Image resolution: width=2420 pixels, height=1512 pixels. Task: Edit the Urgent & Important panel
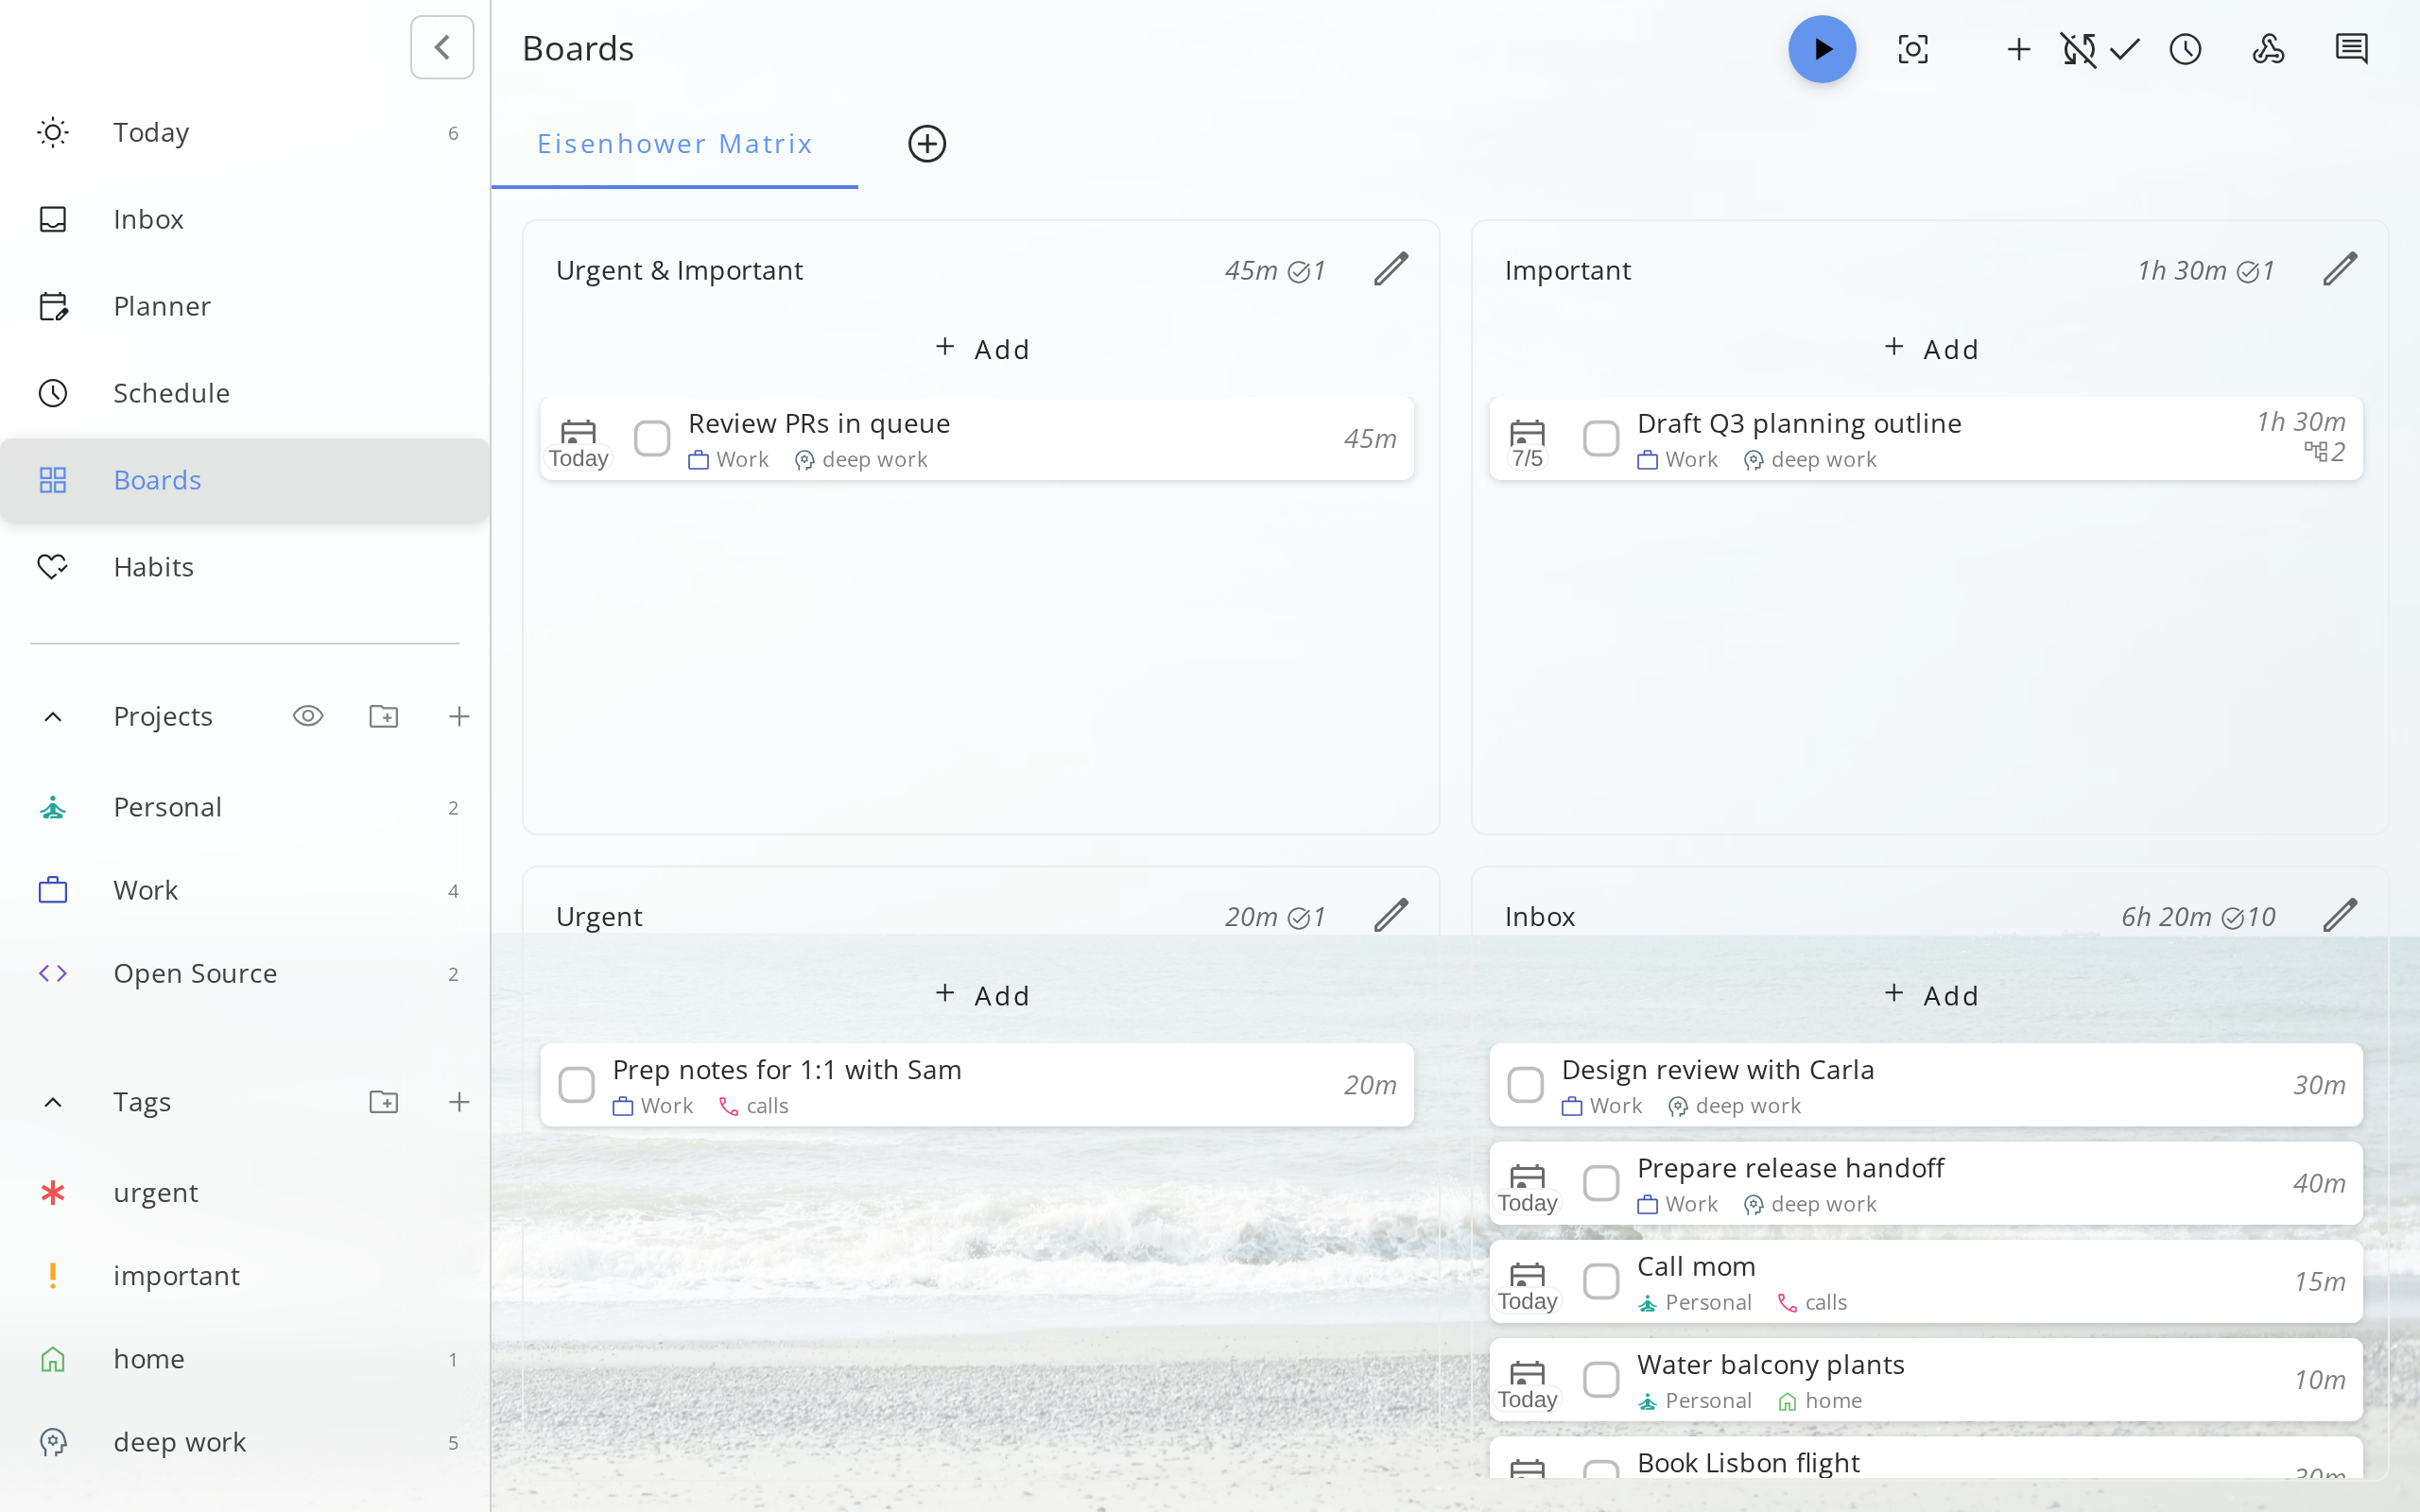point(1390,269)
